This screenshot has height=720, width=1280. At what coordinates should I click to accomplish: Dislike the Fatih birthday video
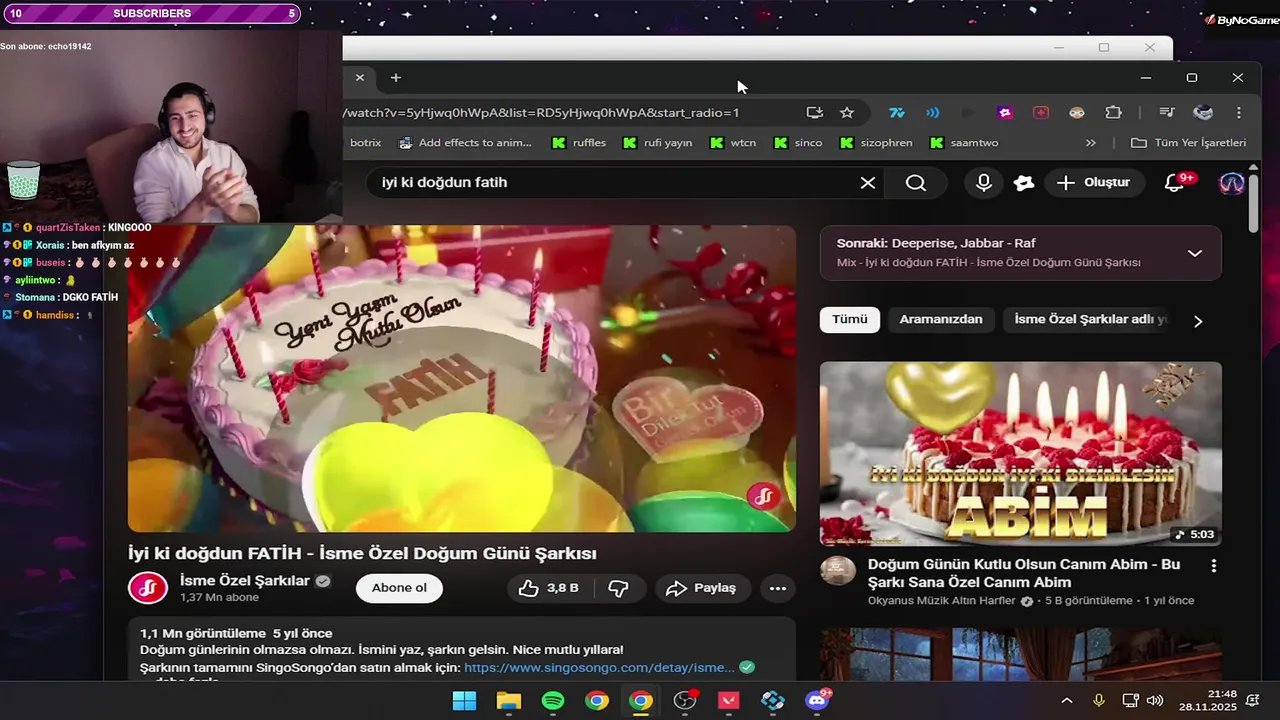(619, 588)
